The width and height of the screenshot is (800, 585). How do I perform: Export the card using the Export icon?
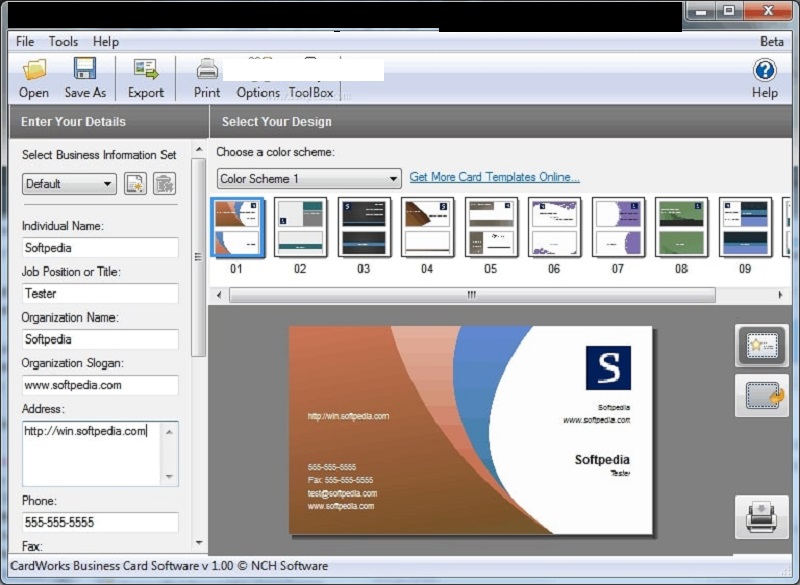pos(146,78)
